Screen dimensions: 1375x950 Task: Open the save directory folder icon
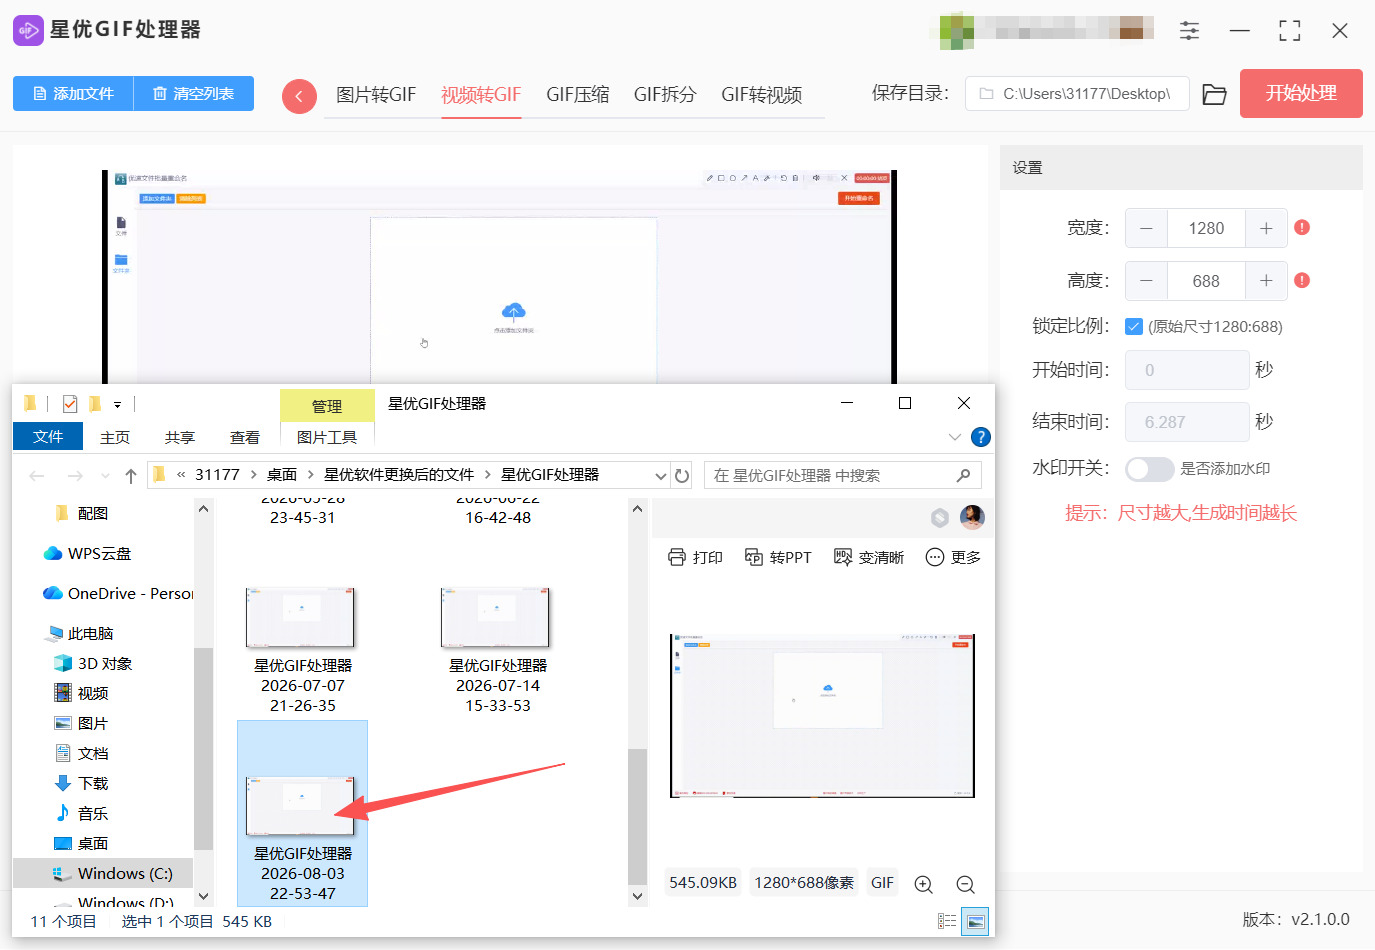click(1214, 94)
